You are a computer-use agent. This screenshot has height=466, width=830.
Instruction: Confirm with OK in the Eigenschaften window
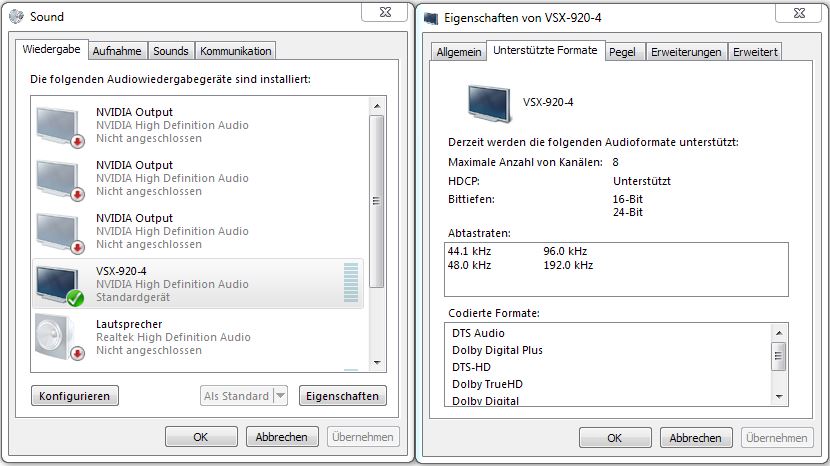615,438
